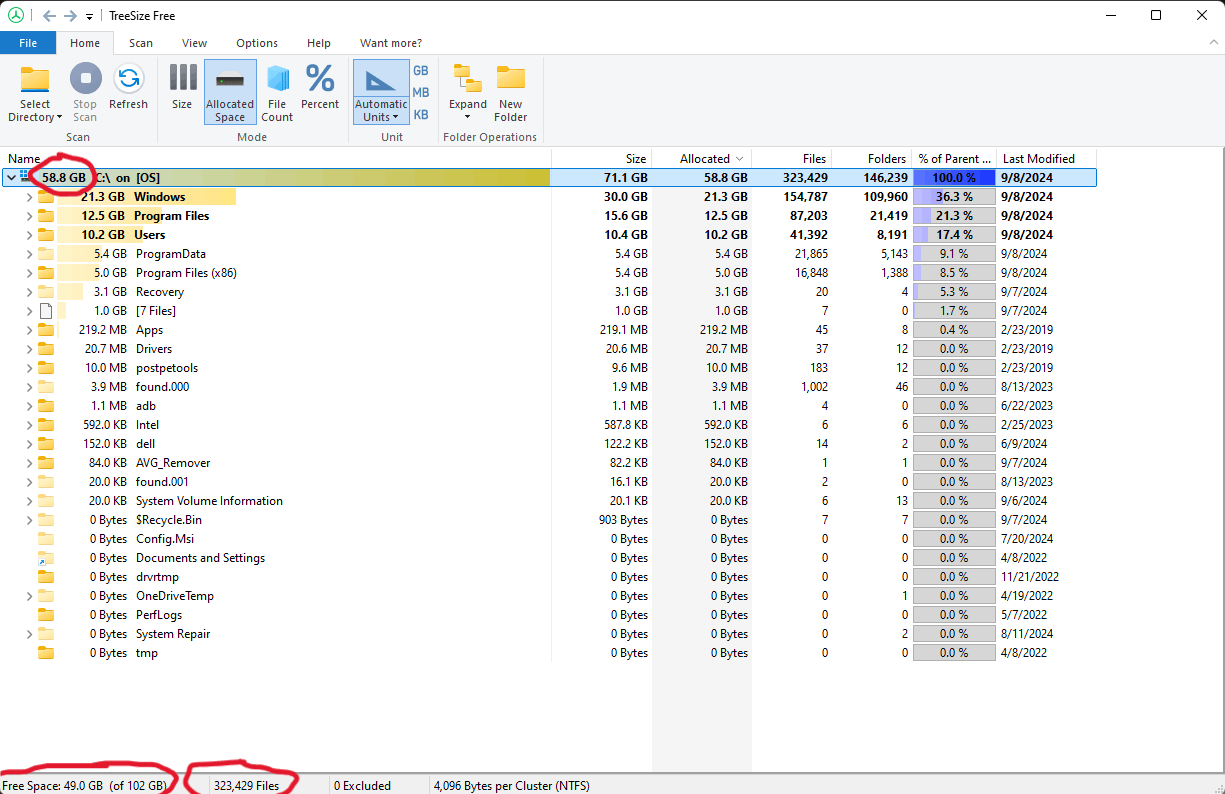Click the 21.3 % bar for Program Files
1225x794 pixels.
point(954,216)
